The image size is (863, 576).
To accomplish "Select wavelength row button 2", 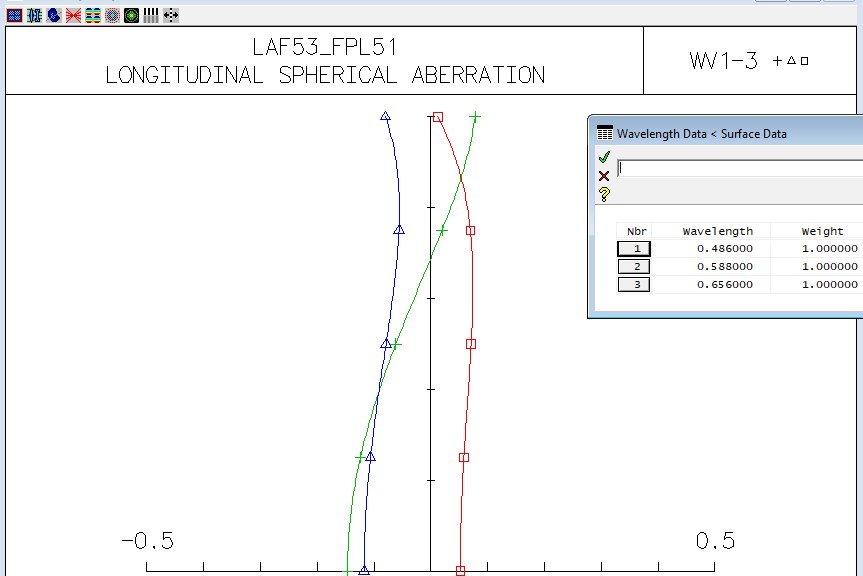I will [634, 267].
